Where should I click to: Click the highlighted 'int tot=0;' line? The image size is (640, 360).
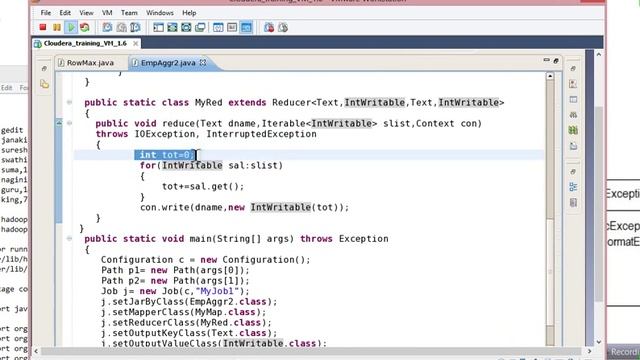[x=165, y=155]
